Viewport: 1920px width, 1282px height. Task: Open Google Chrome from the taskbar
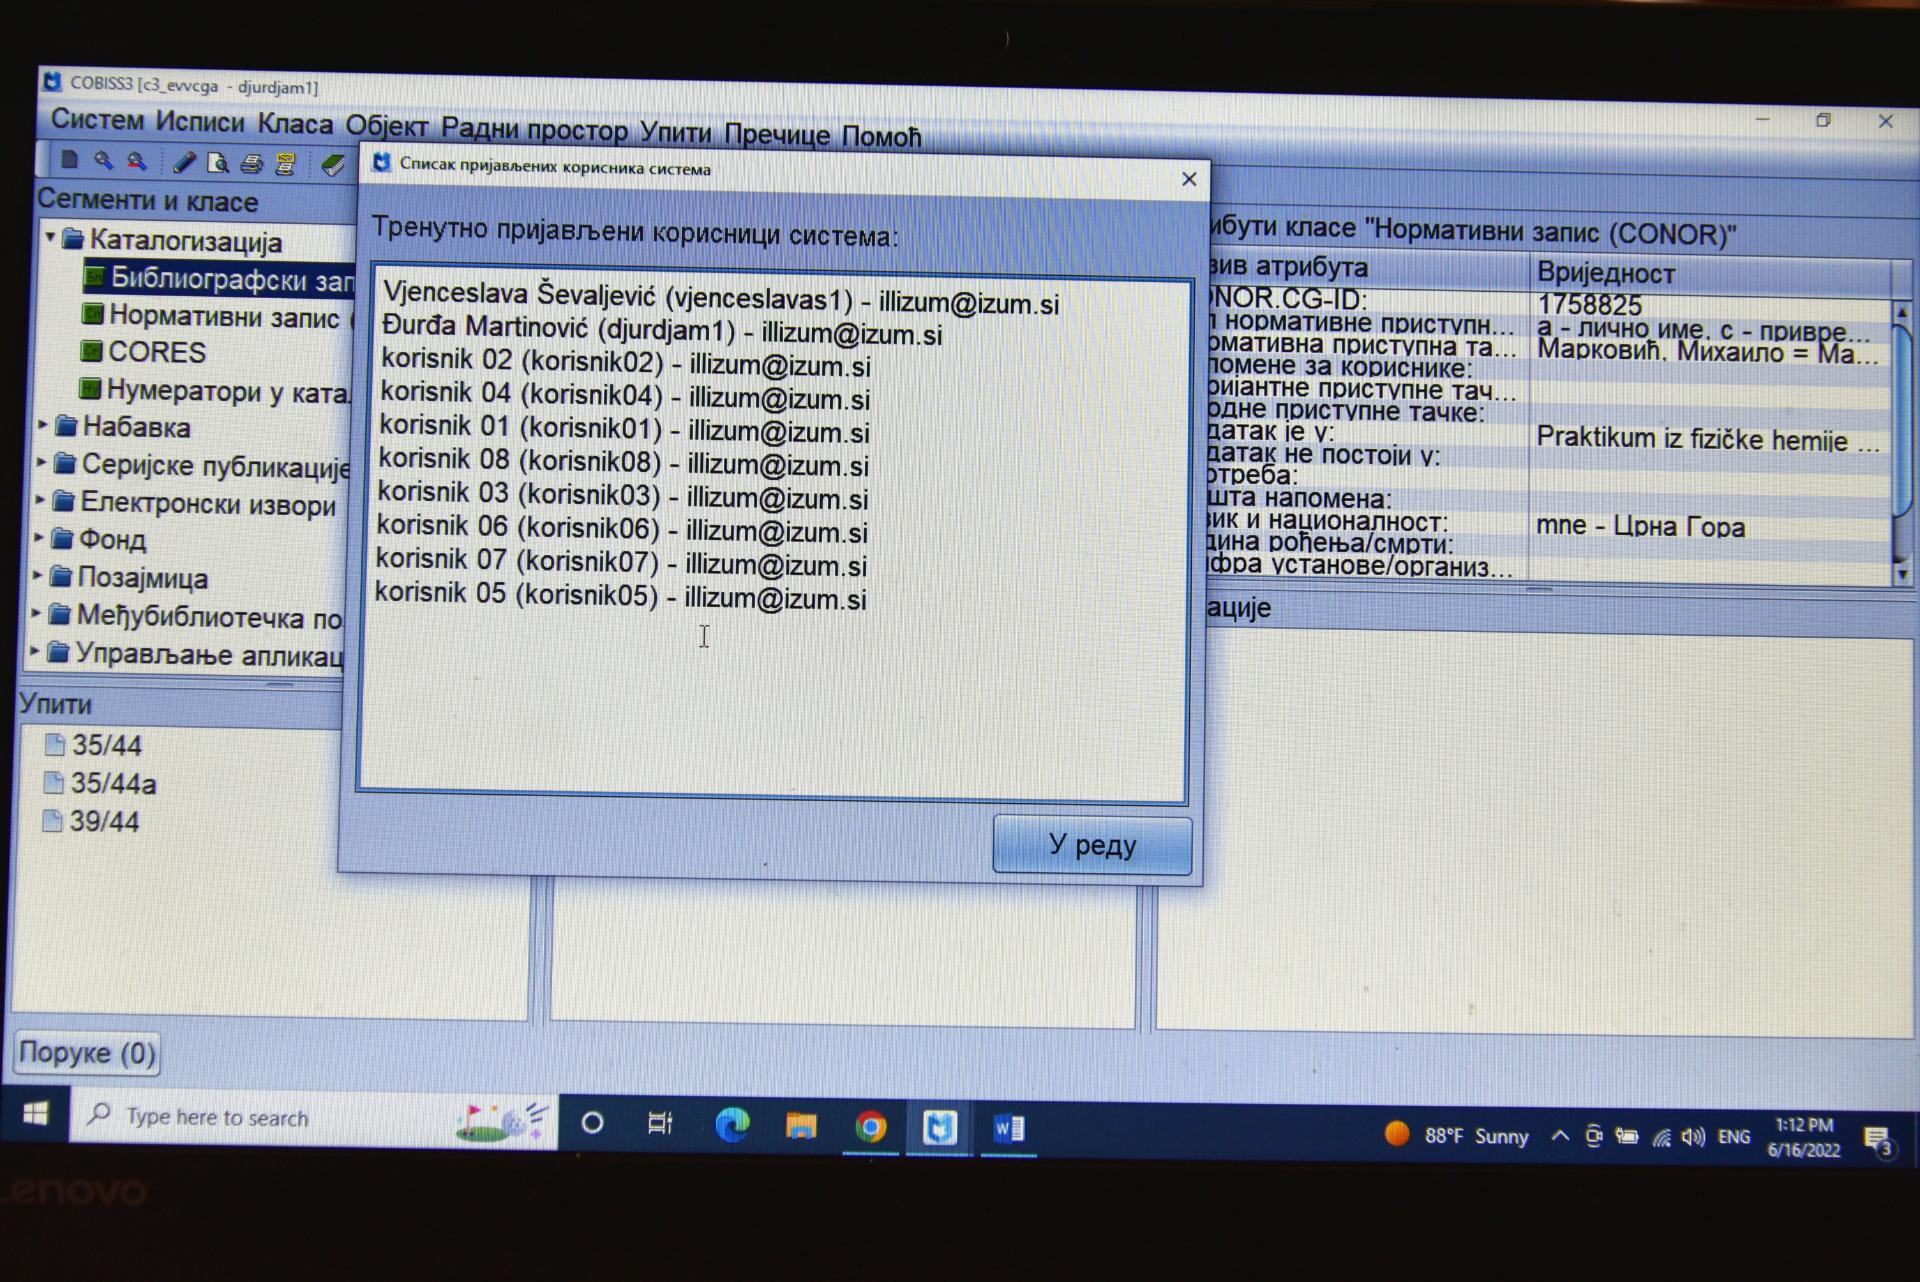click(x=871, y=1128)
